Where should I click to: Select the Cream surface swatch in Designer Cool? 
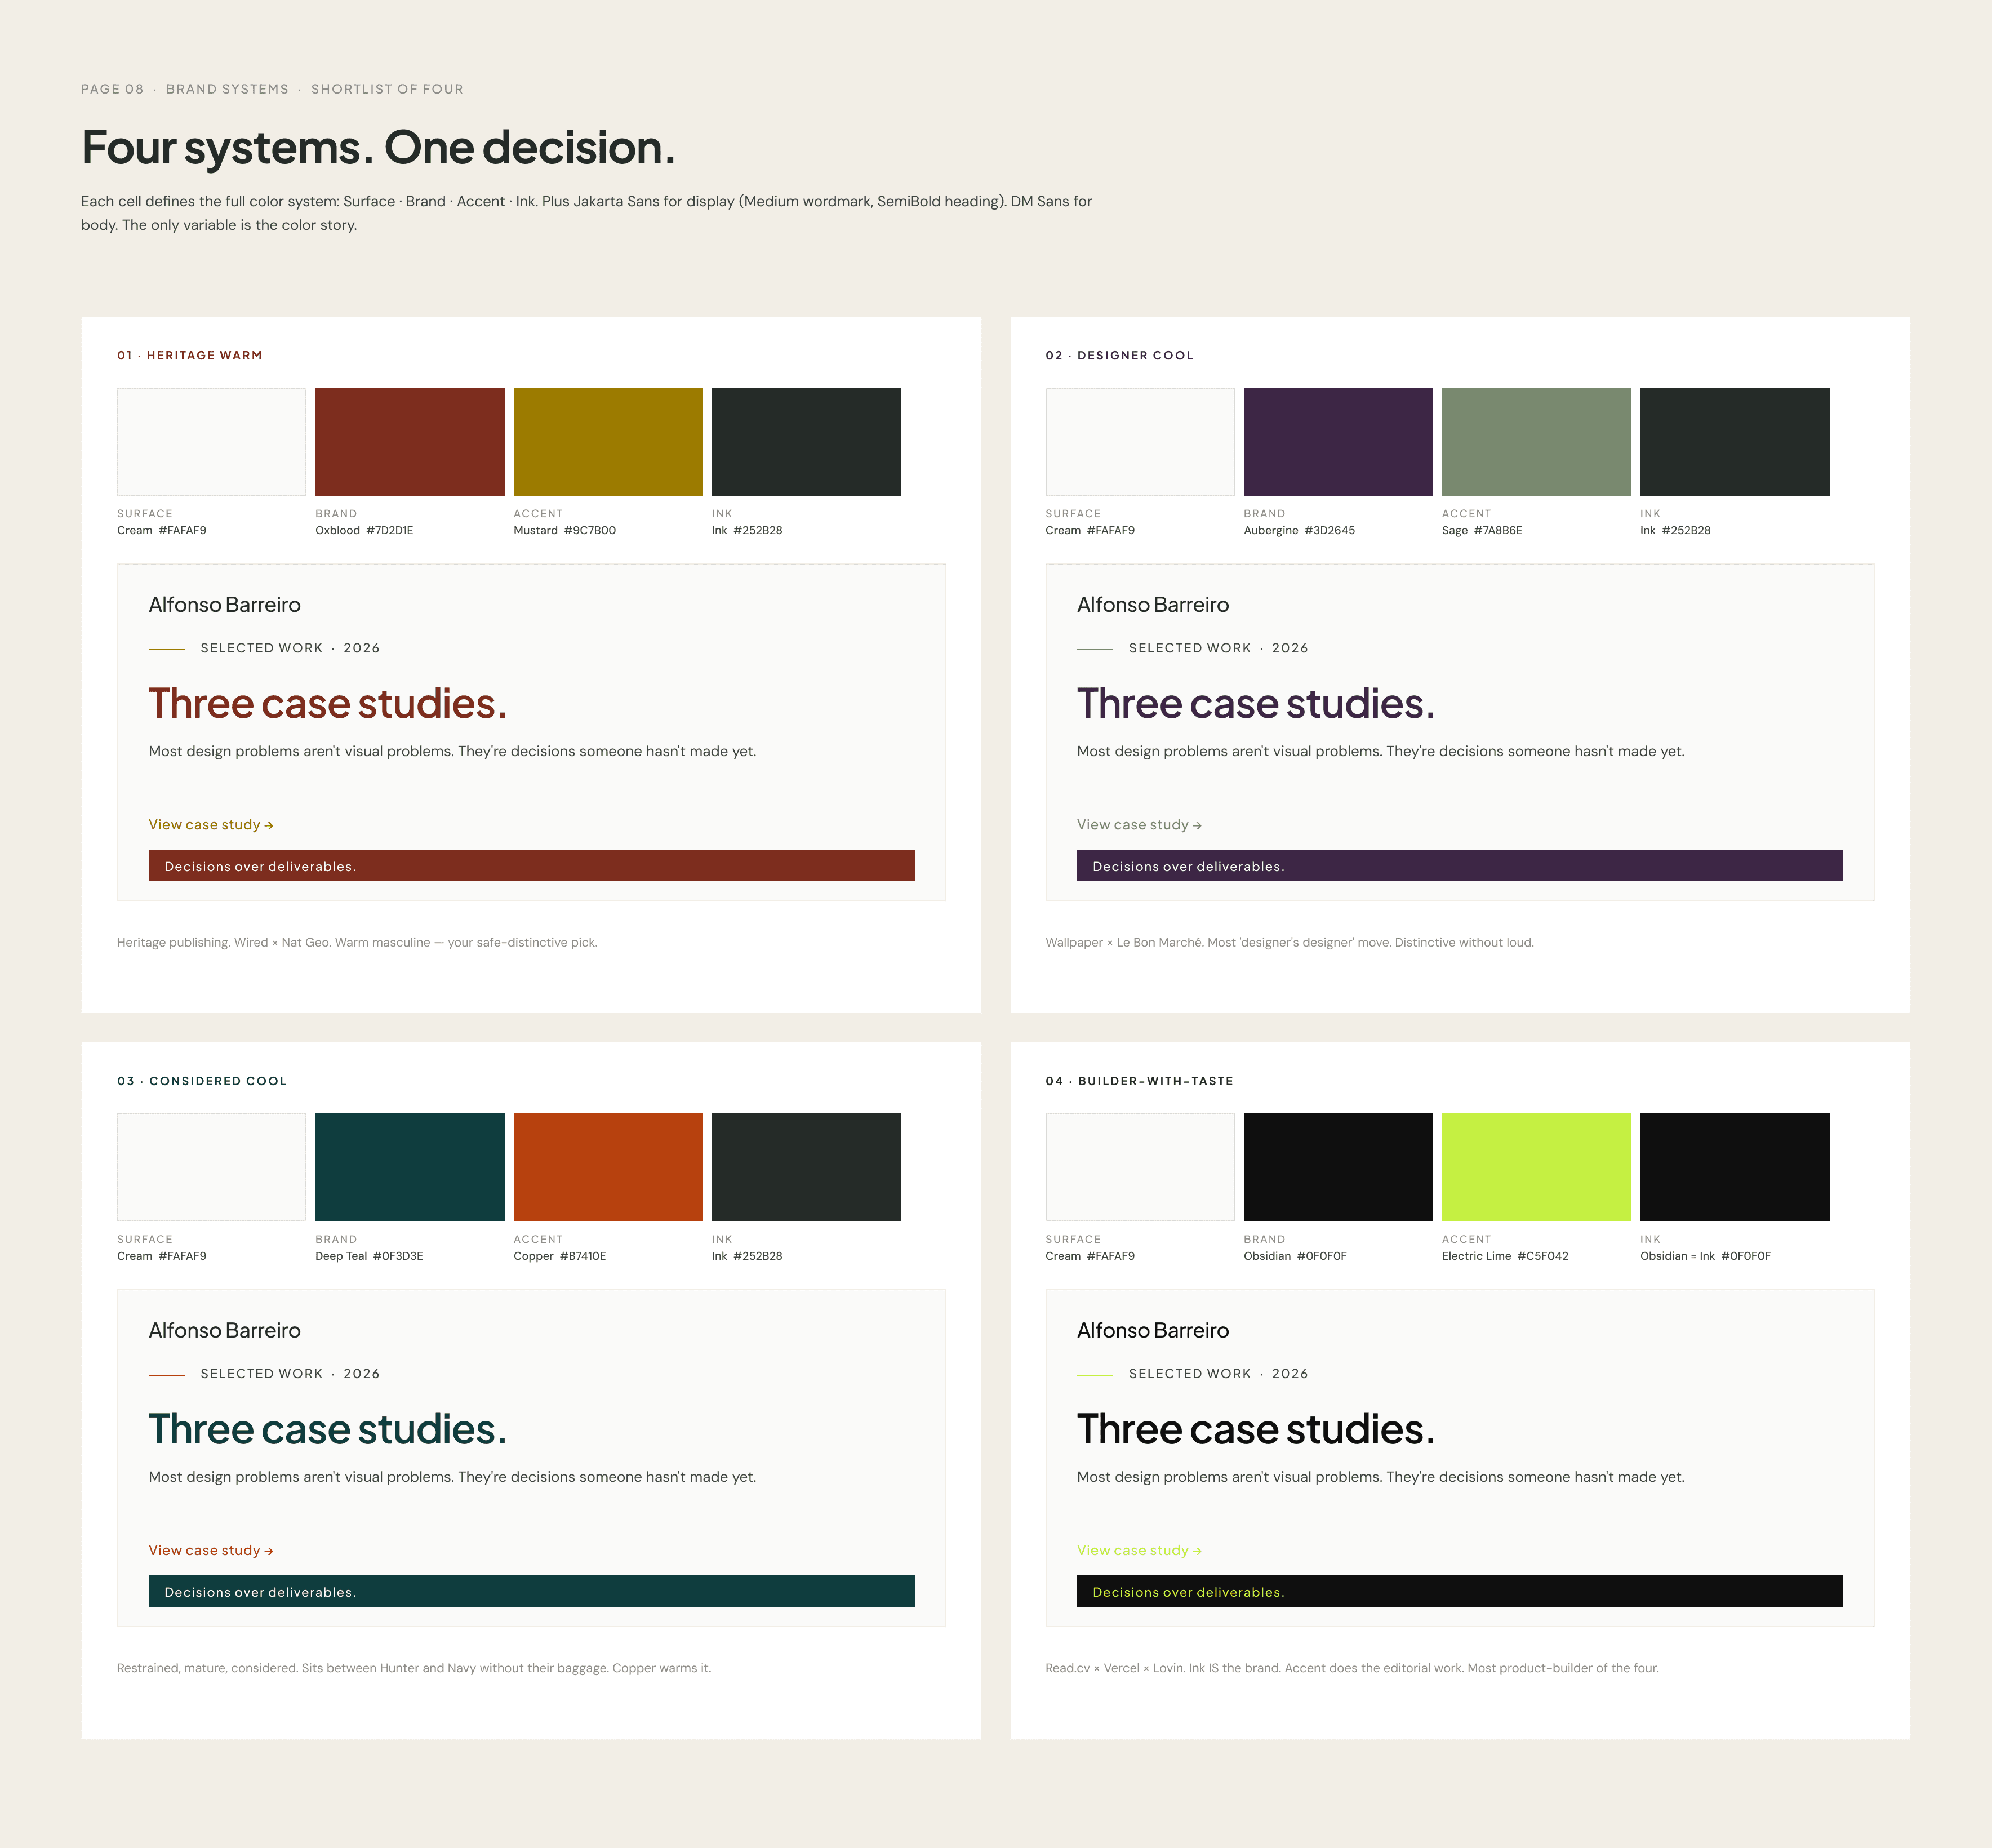[x=1140, y=441]
